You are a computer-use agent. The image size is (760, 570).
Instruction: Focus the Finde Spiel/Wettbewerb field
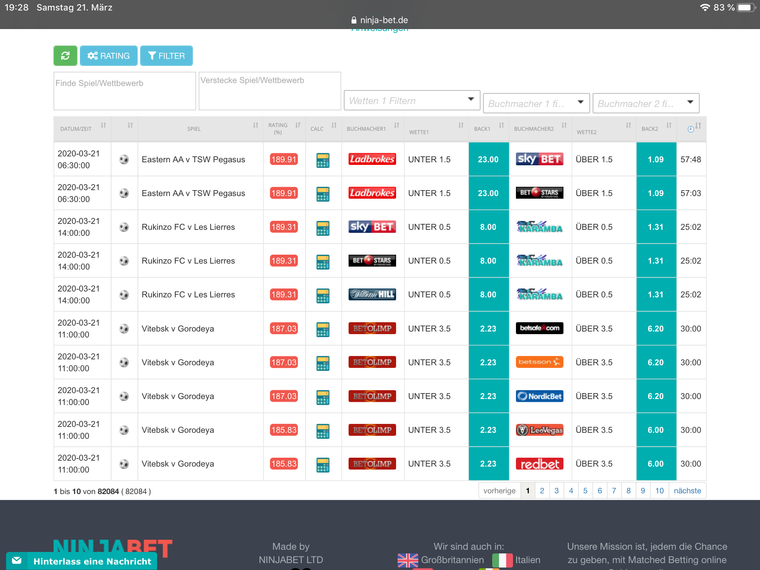pyautogui.click(x=125, y=91)
